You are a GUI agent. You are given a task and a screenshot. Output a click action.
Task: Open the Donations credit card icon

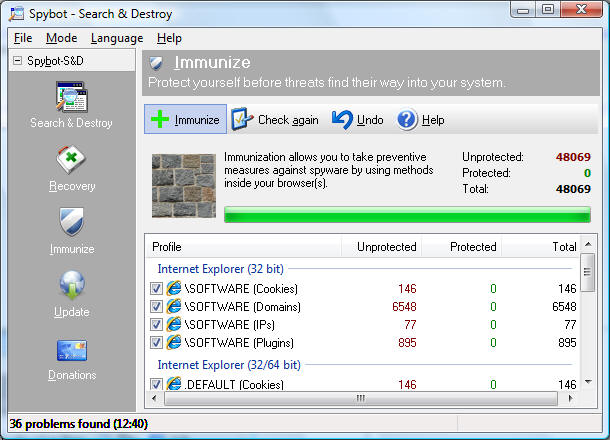(71, 351)
